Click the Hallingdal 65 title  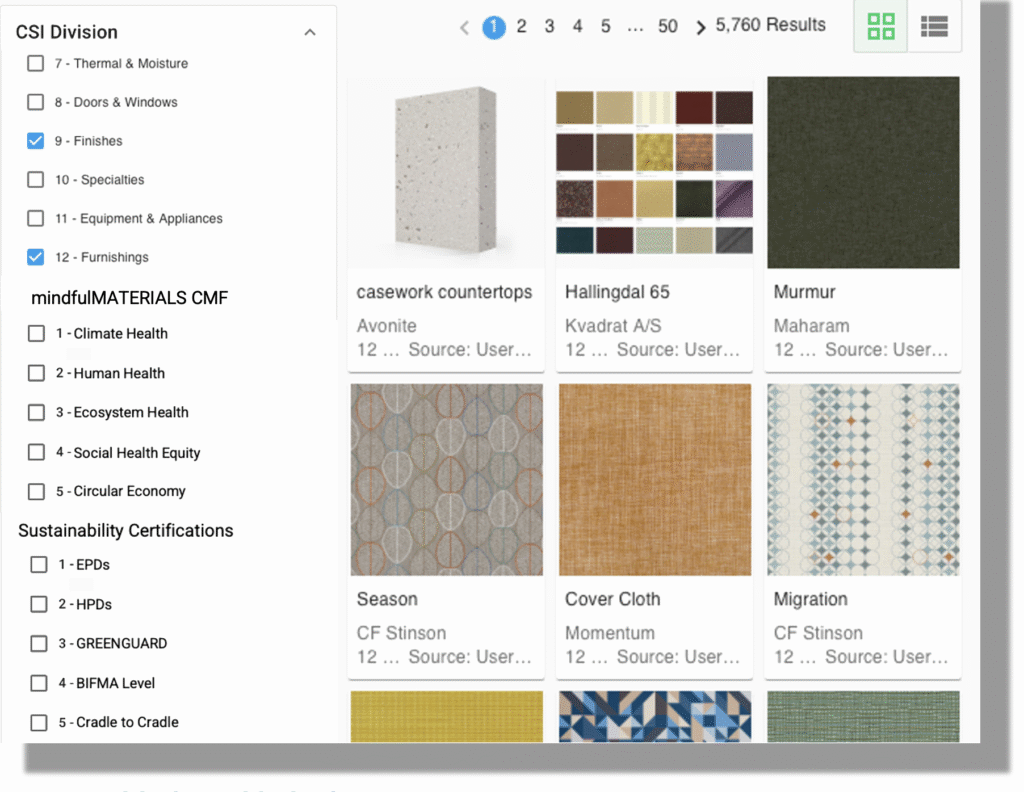pyautogui.click(x=617, y=292)
